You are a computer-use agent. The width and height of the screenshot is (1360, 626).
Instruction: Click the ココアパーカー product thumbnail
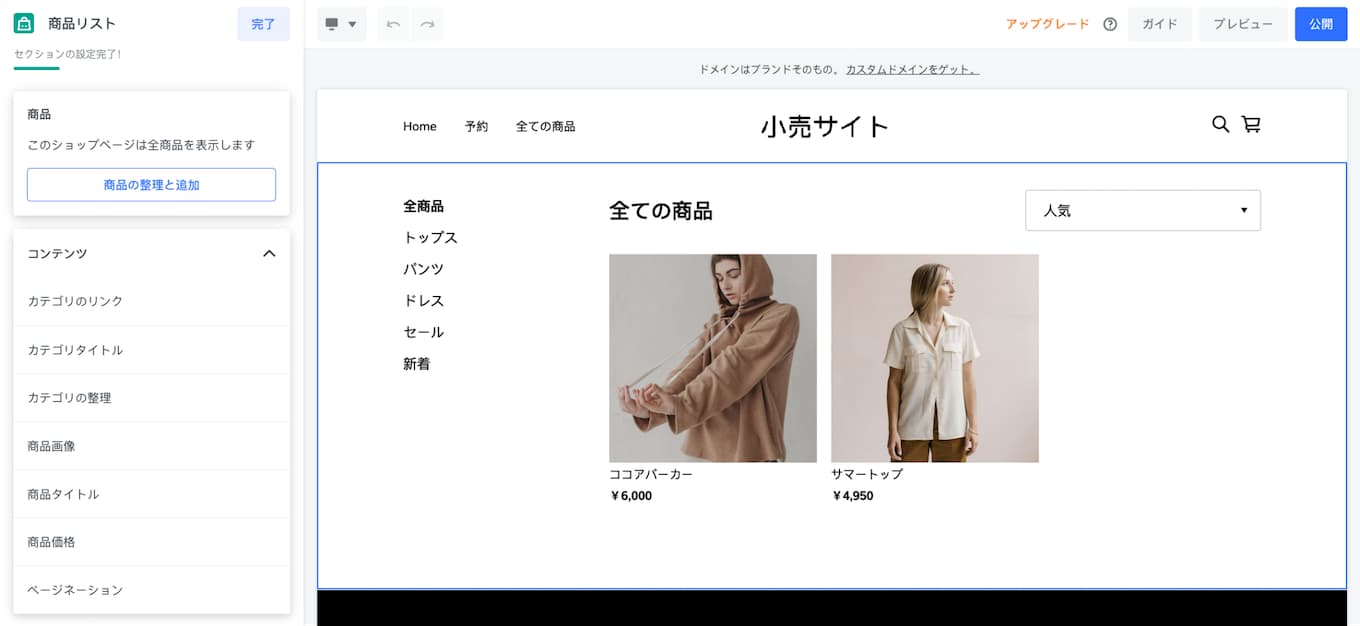pos(712,358)
